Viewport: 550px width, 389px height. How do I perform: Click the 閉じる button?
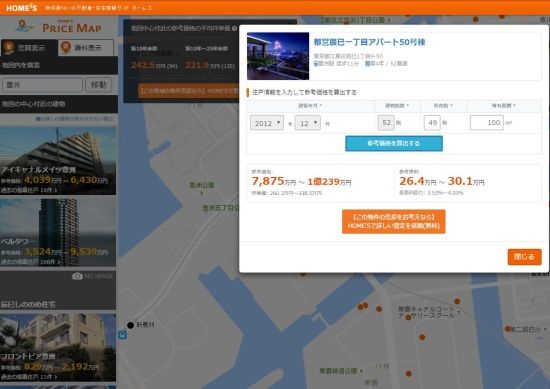[524, 257]
